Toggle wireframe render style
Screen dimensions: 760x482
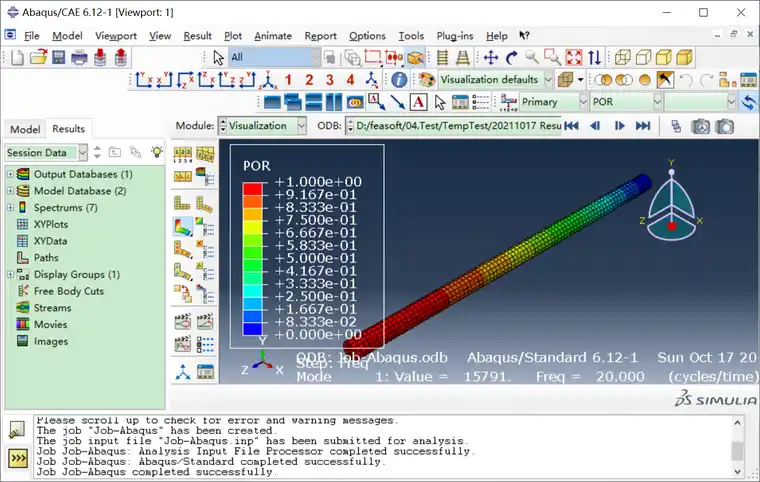pyautogui.click(x=622, y=58)
